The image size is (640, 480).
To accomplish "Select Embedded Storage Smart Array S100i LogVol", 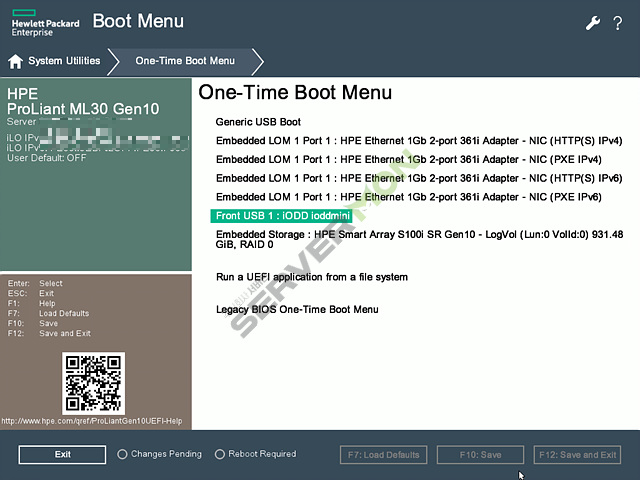I will pyautogui.click(x=419, y=239).
